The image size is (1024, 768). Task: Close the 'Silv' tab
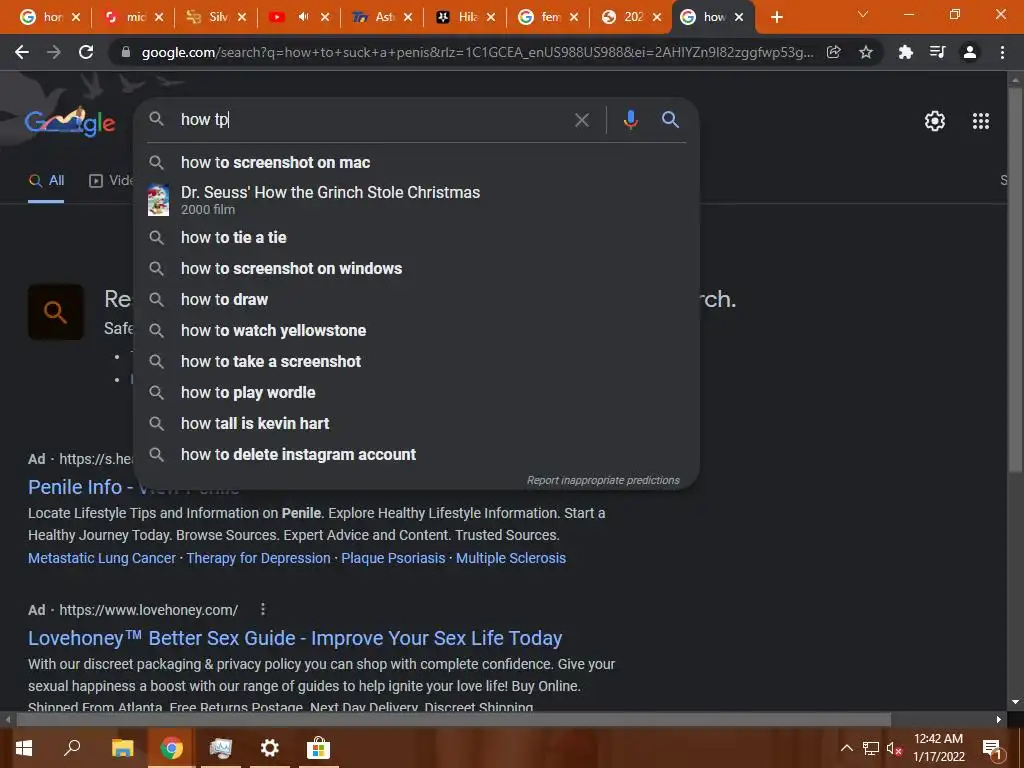[x=242, y=17]
